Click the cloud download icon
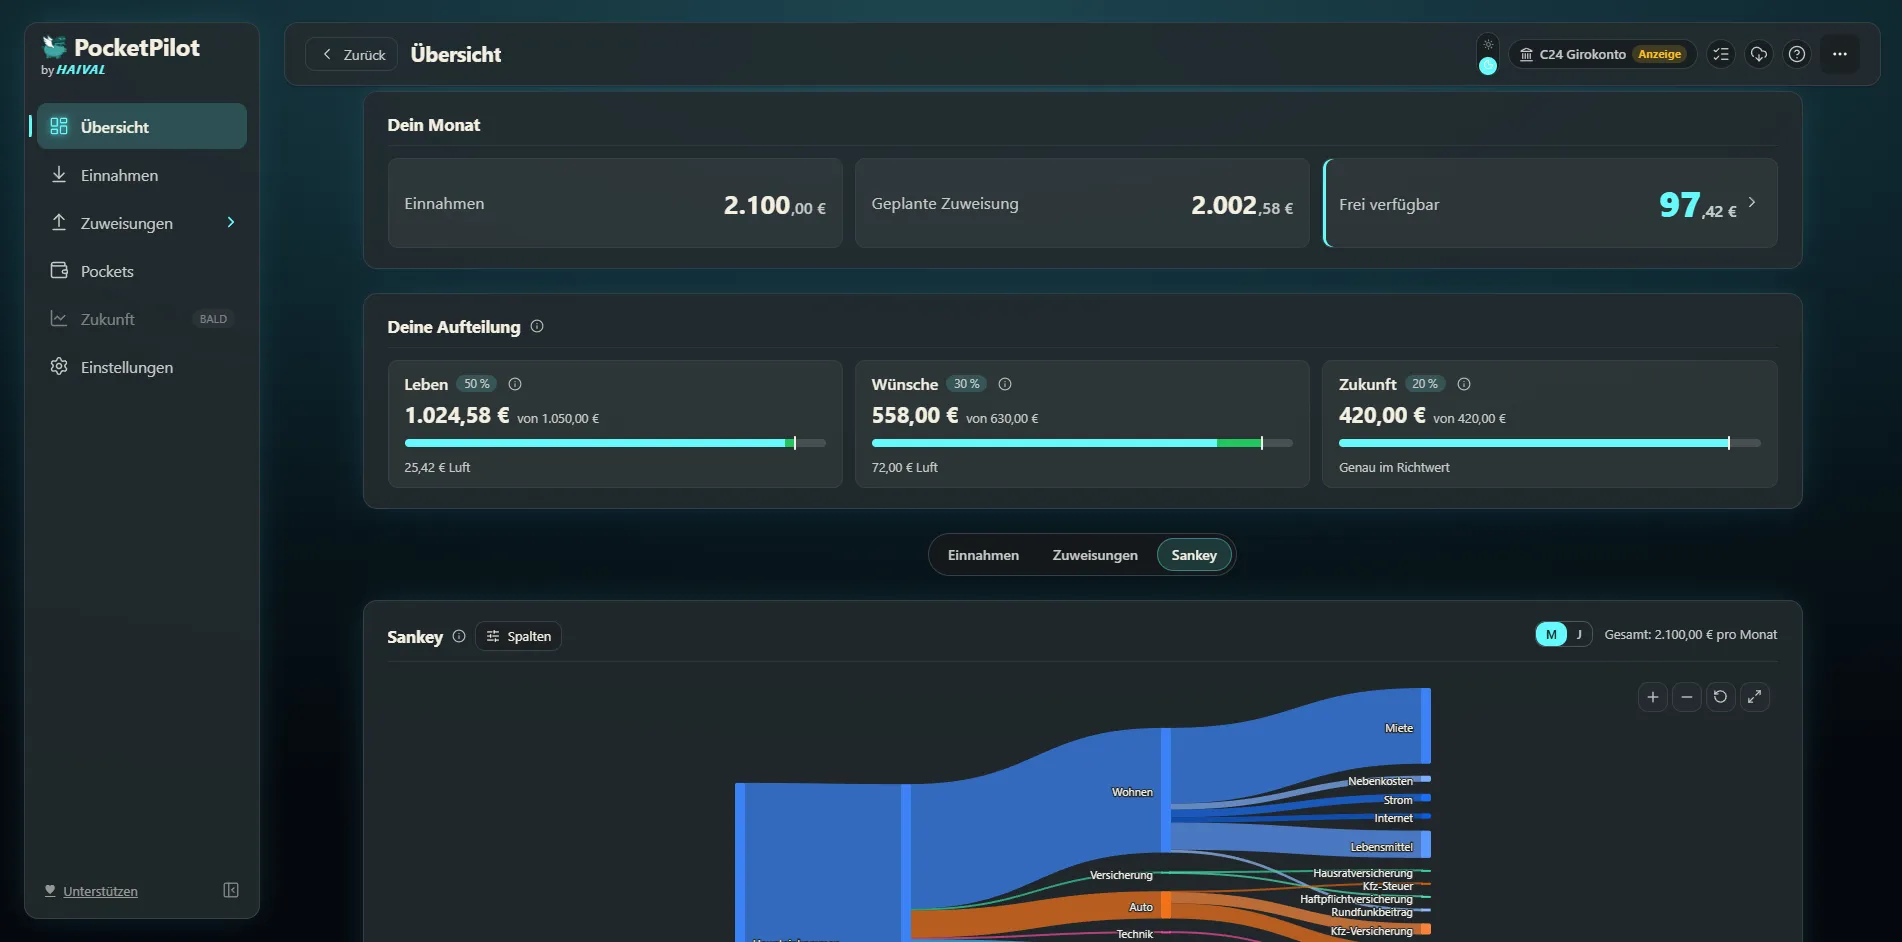The width and height of the screenshot is (1902, 942). (x=1758, y=54)
